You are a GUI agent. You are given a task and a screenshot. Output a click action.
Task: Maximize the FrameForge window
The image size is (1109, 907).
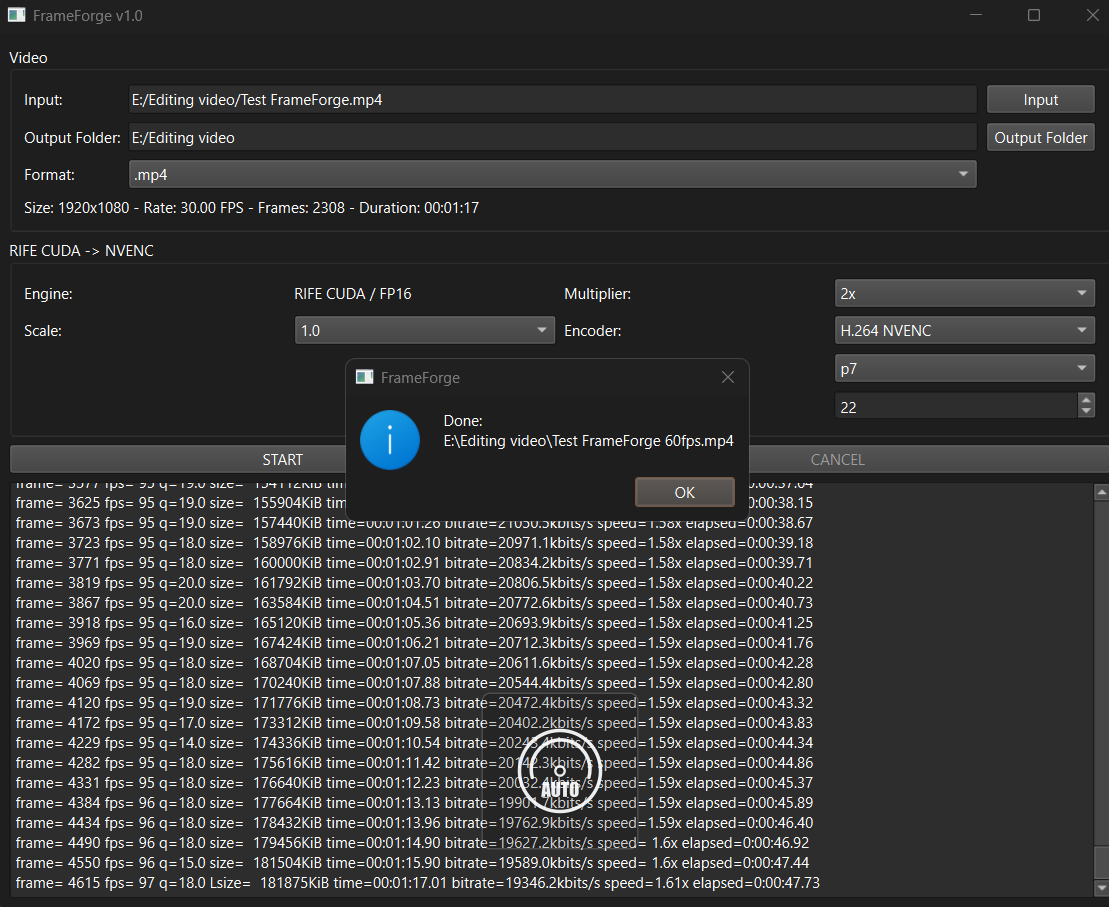pyautogui.click(x=1034, y=15)
